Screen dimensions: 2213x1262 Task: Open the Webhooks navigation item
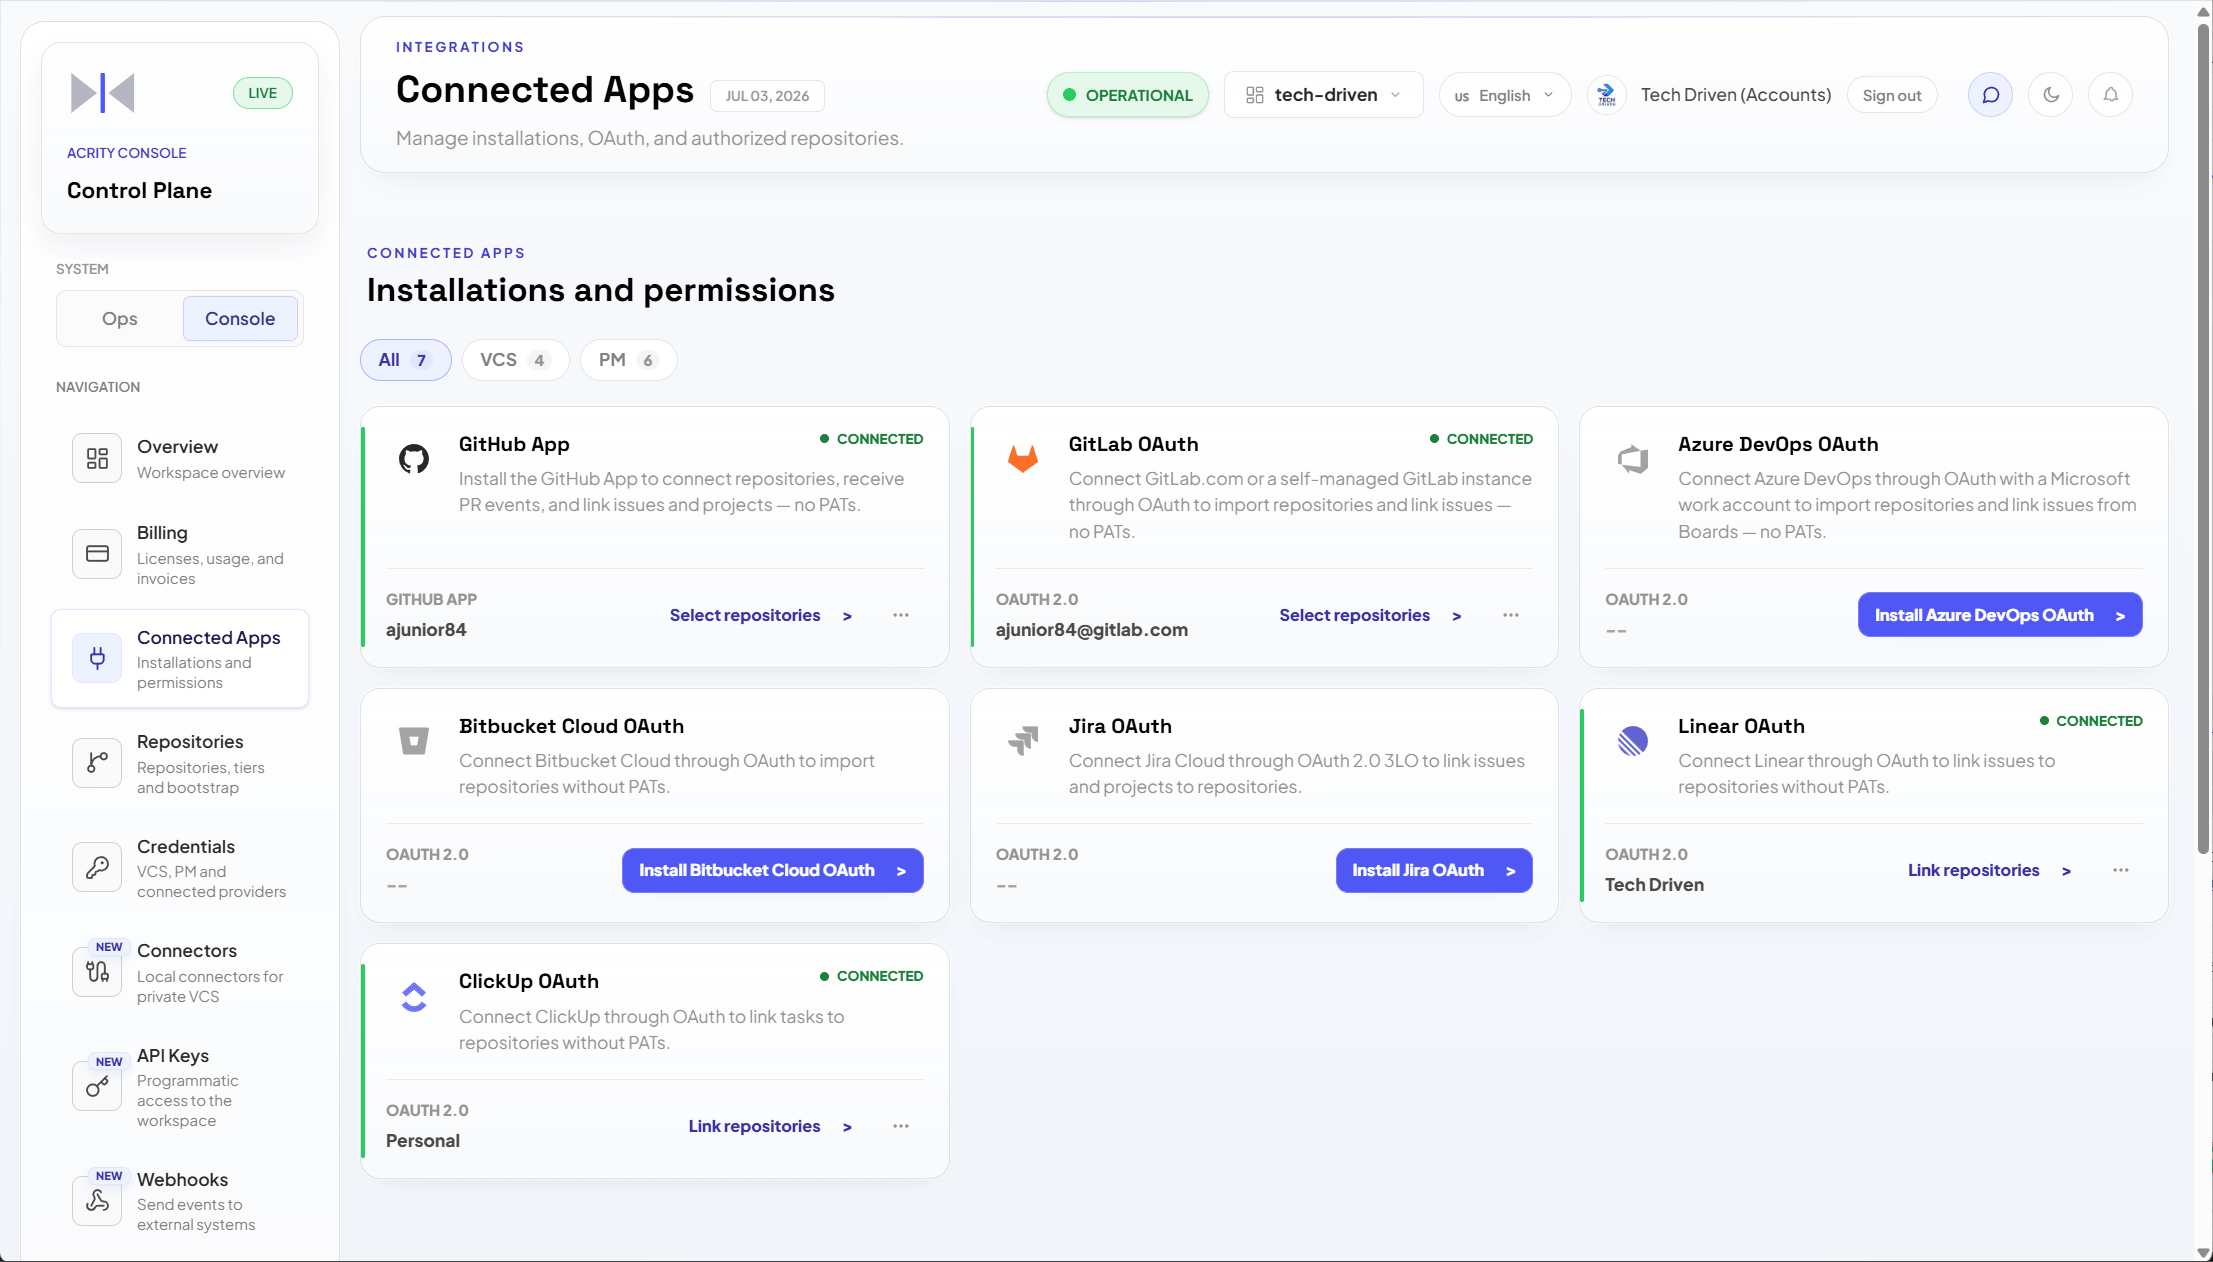coord(180,1200)
